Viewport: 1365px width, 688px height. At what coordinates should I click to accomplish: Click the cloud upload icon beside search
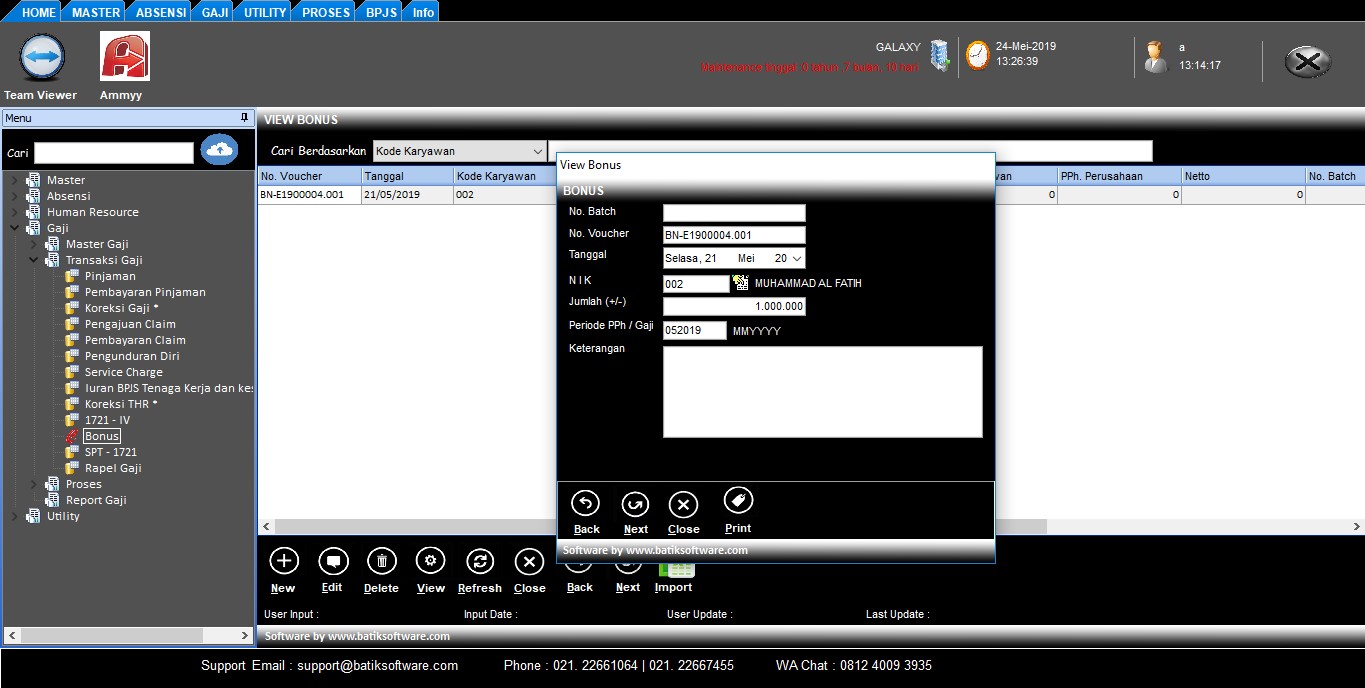(x=219, y=150)
